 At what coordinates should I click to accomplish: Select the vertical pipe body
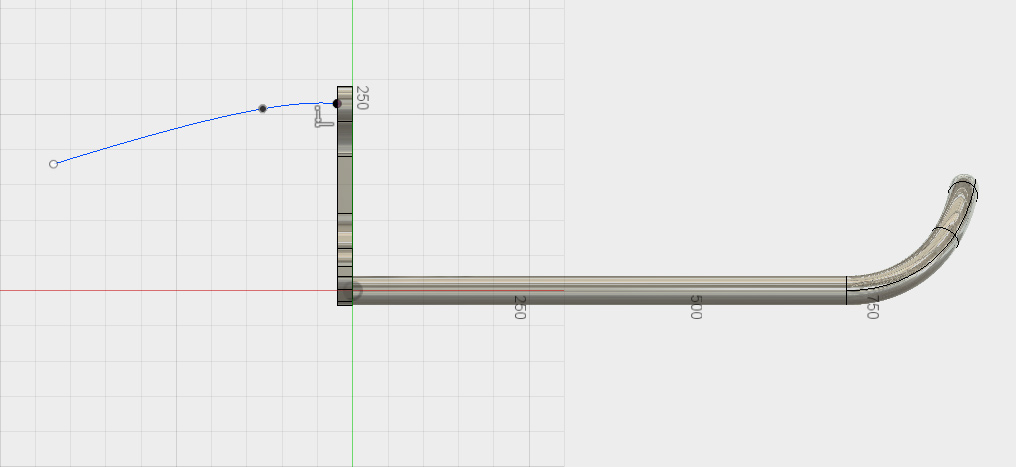pyautogui.click(x=345, y=190)
